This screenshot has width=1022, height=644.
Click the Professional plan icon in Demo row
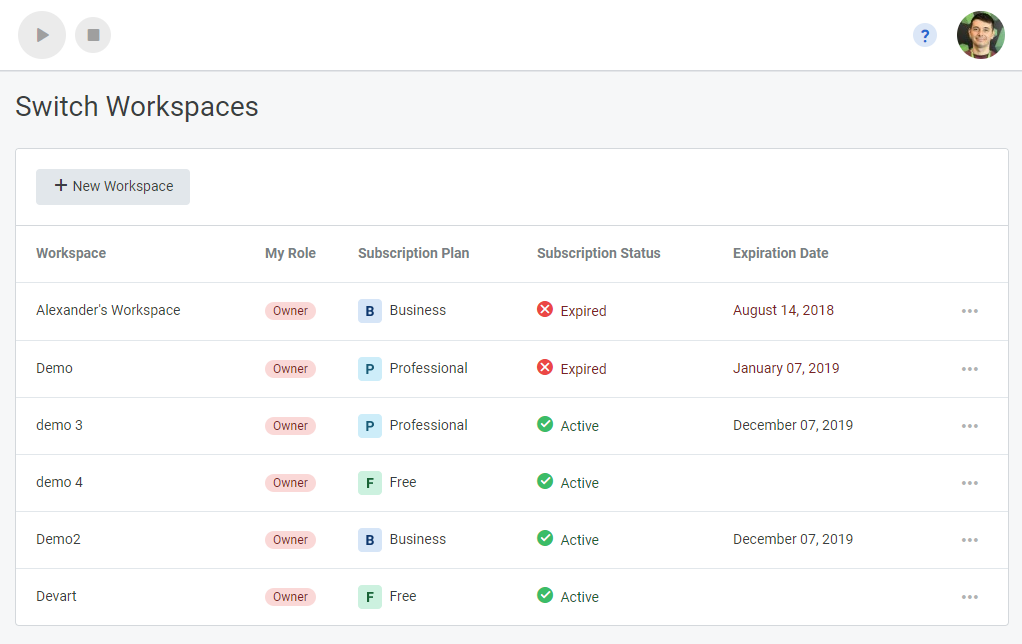tap(370, 369)
